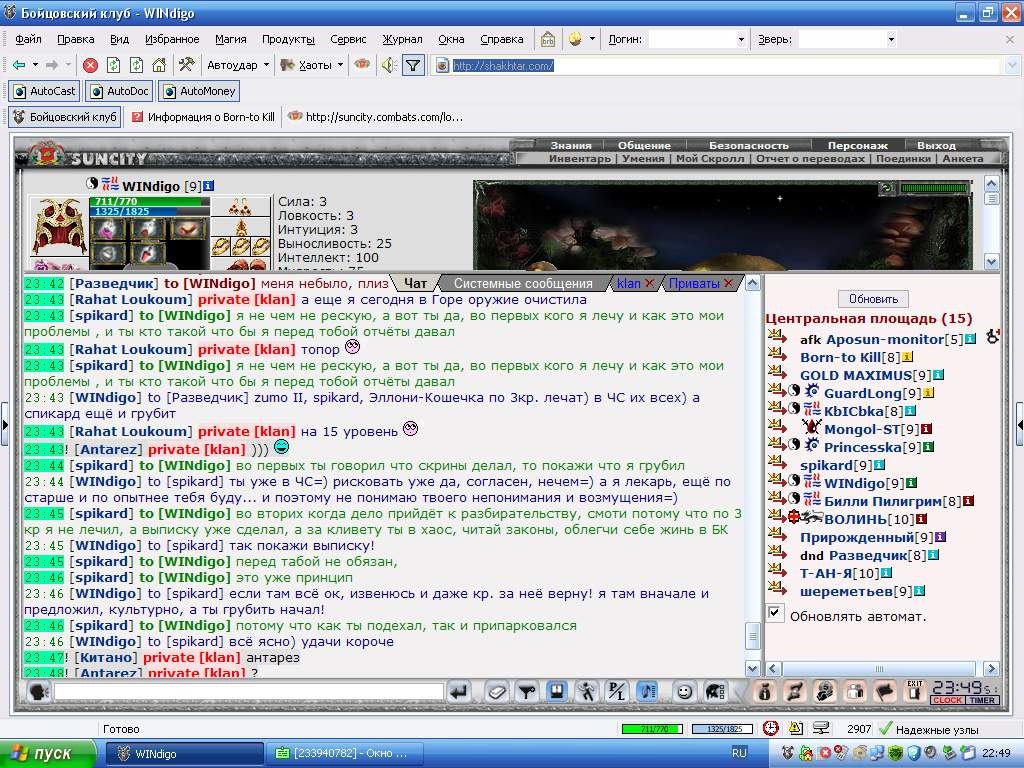
Task: Click the red alarm clock status bar icon
Action: pos(771,728)
